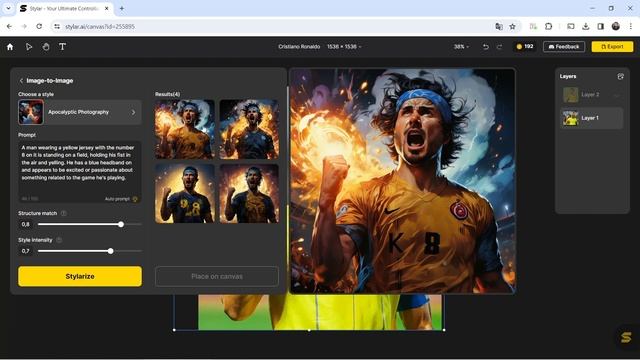Select the pointer selection tool
The height and width of the screenshot is (360, 640).
[x=29, y=47]
